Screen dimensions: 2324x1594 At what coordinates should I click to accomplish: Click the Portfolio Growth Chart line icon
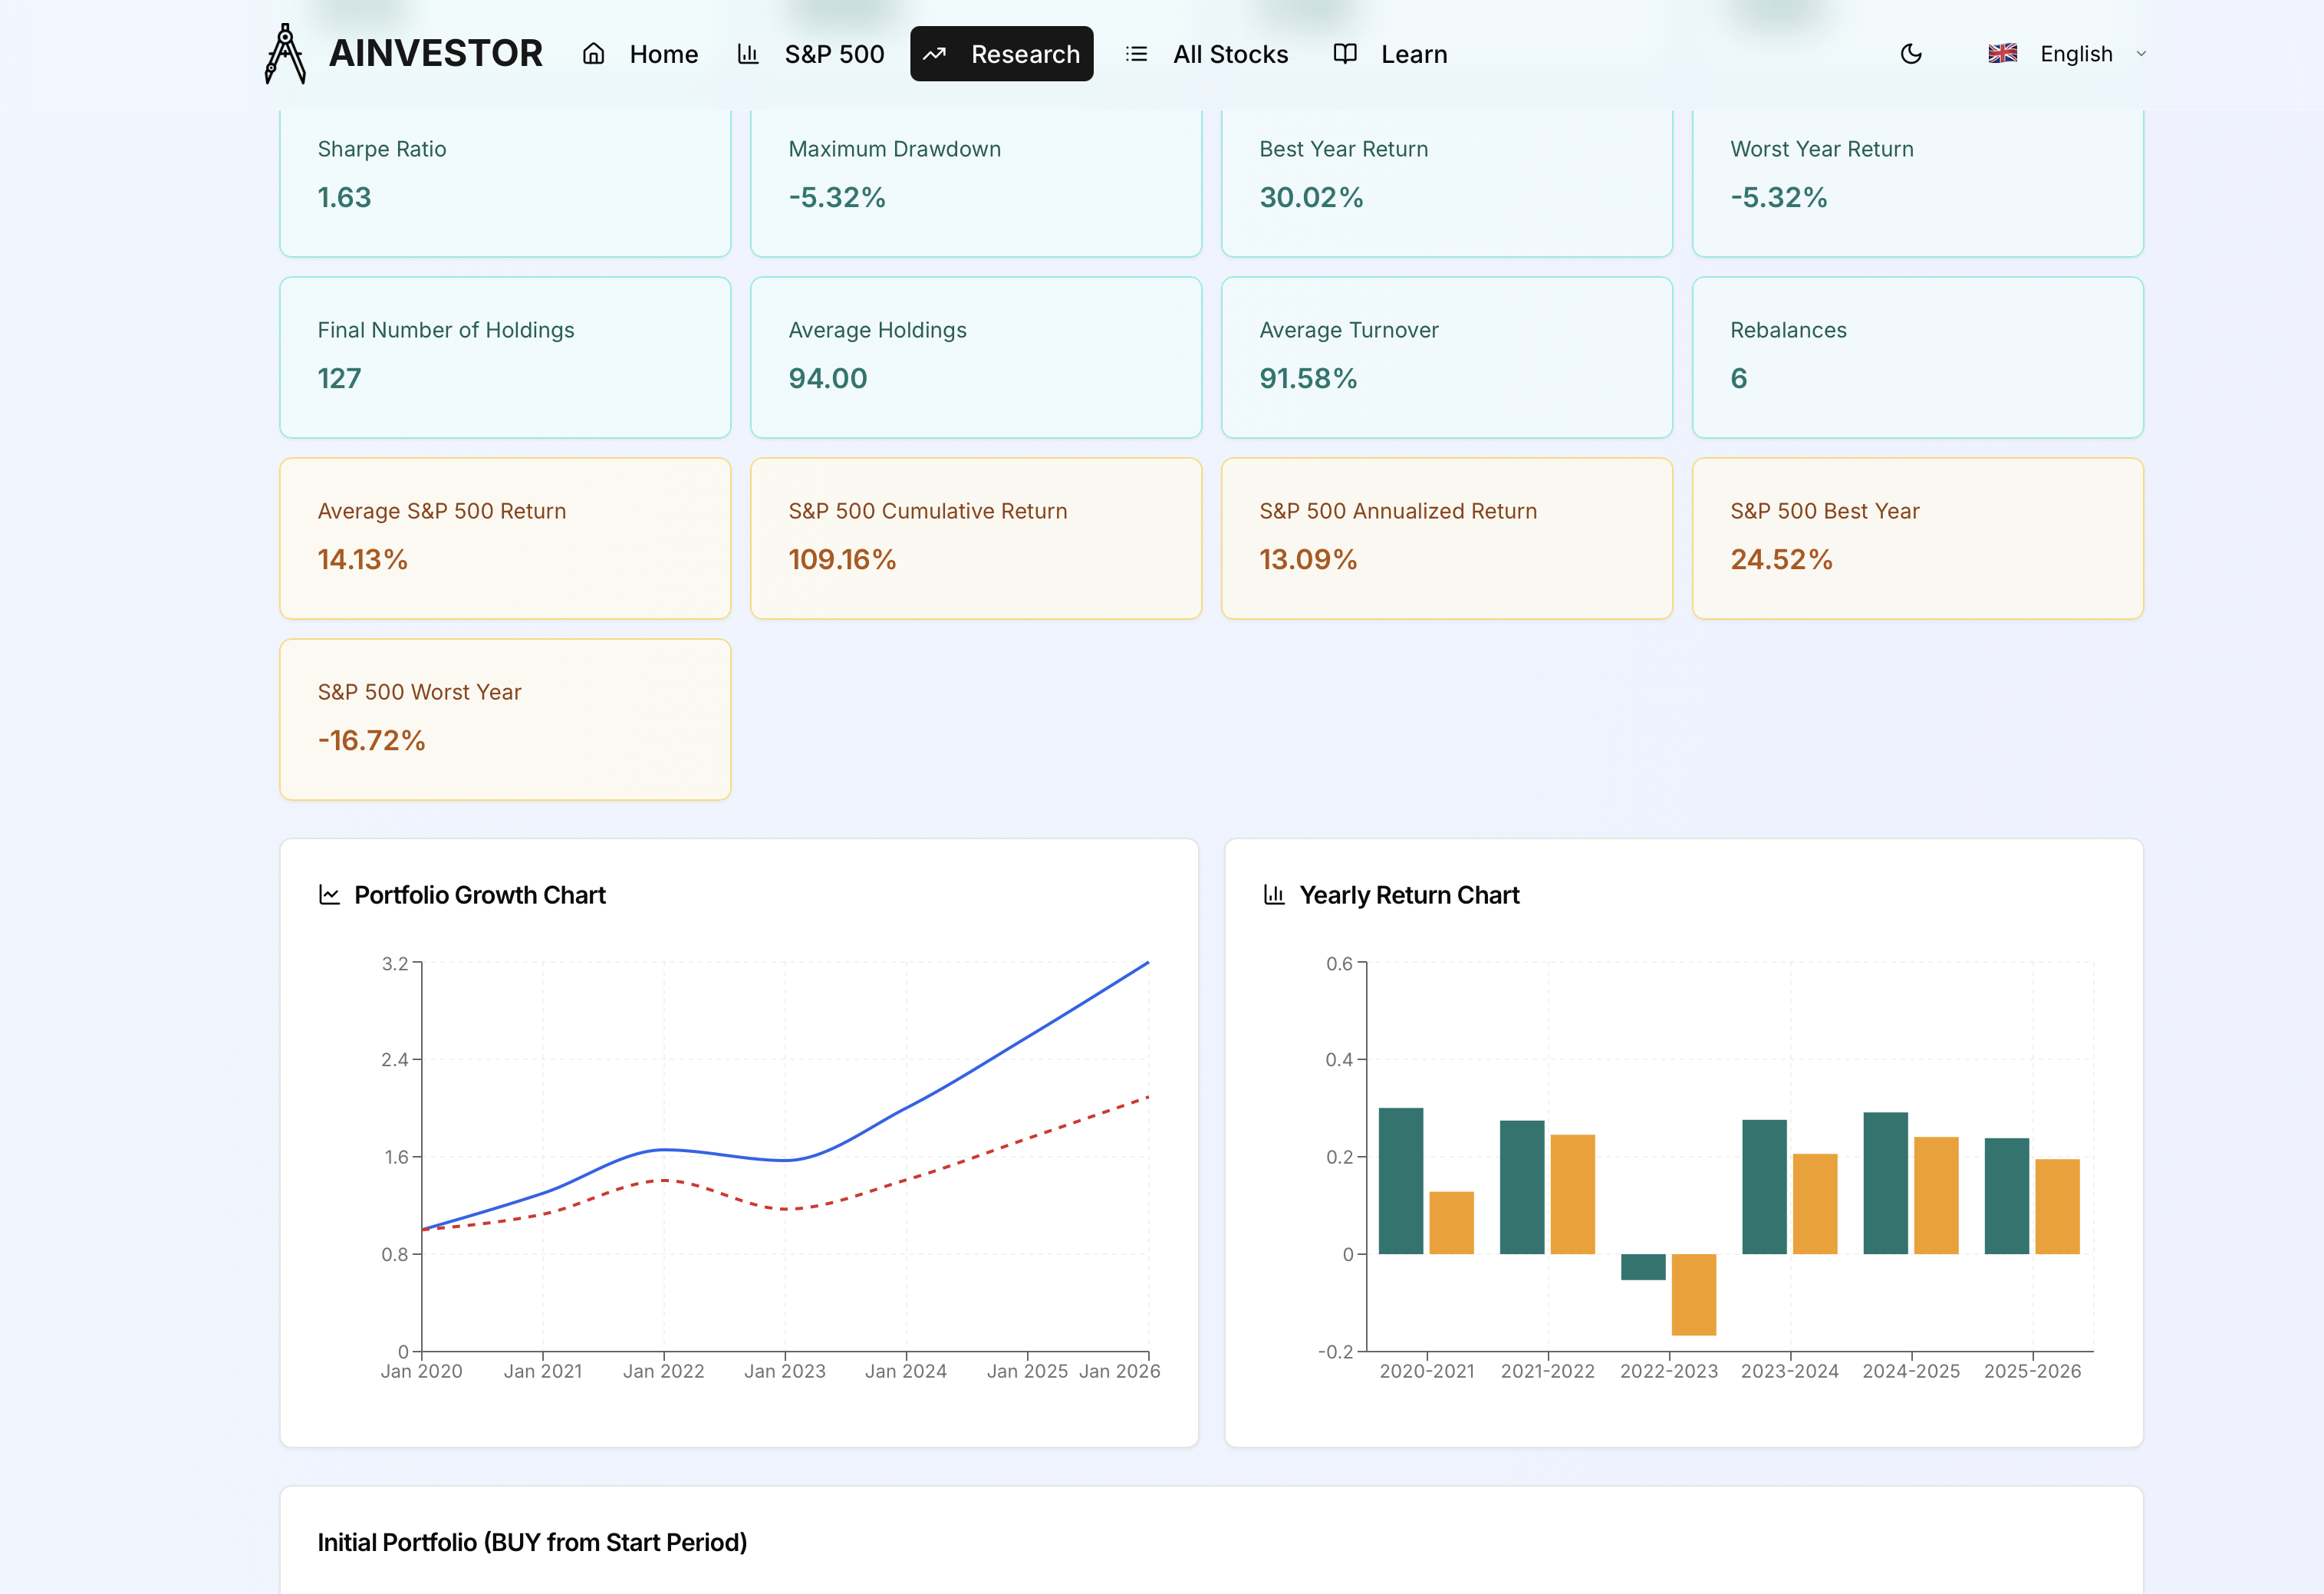coord(329,895)
